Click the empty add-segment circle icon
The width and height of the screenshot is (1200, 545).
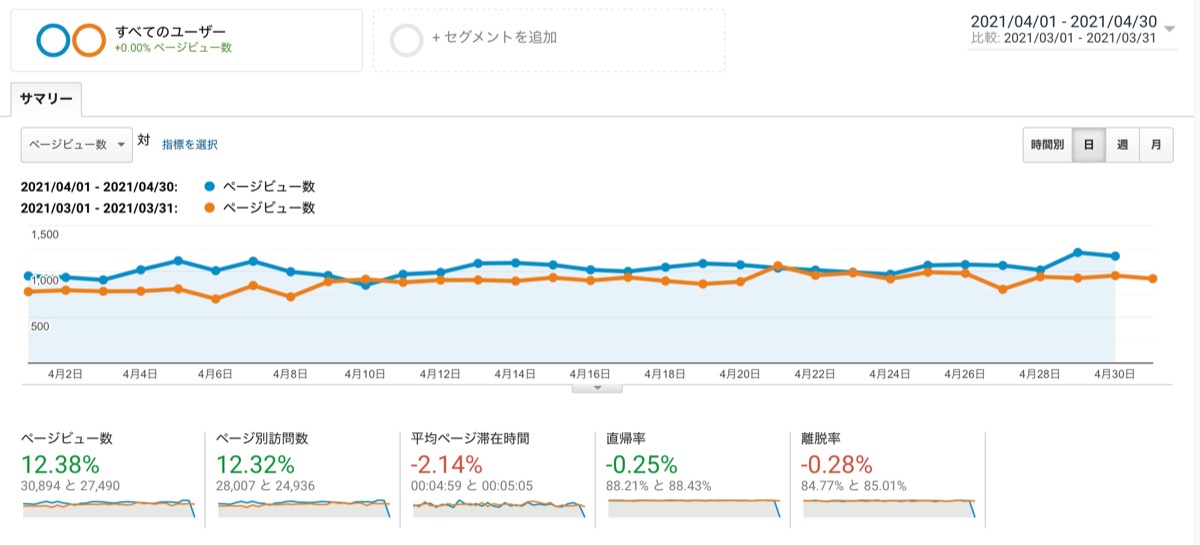tap(407, 40)
